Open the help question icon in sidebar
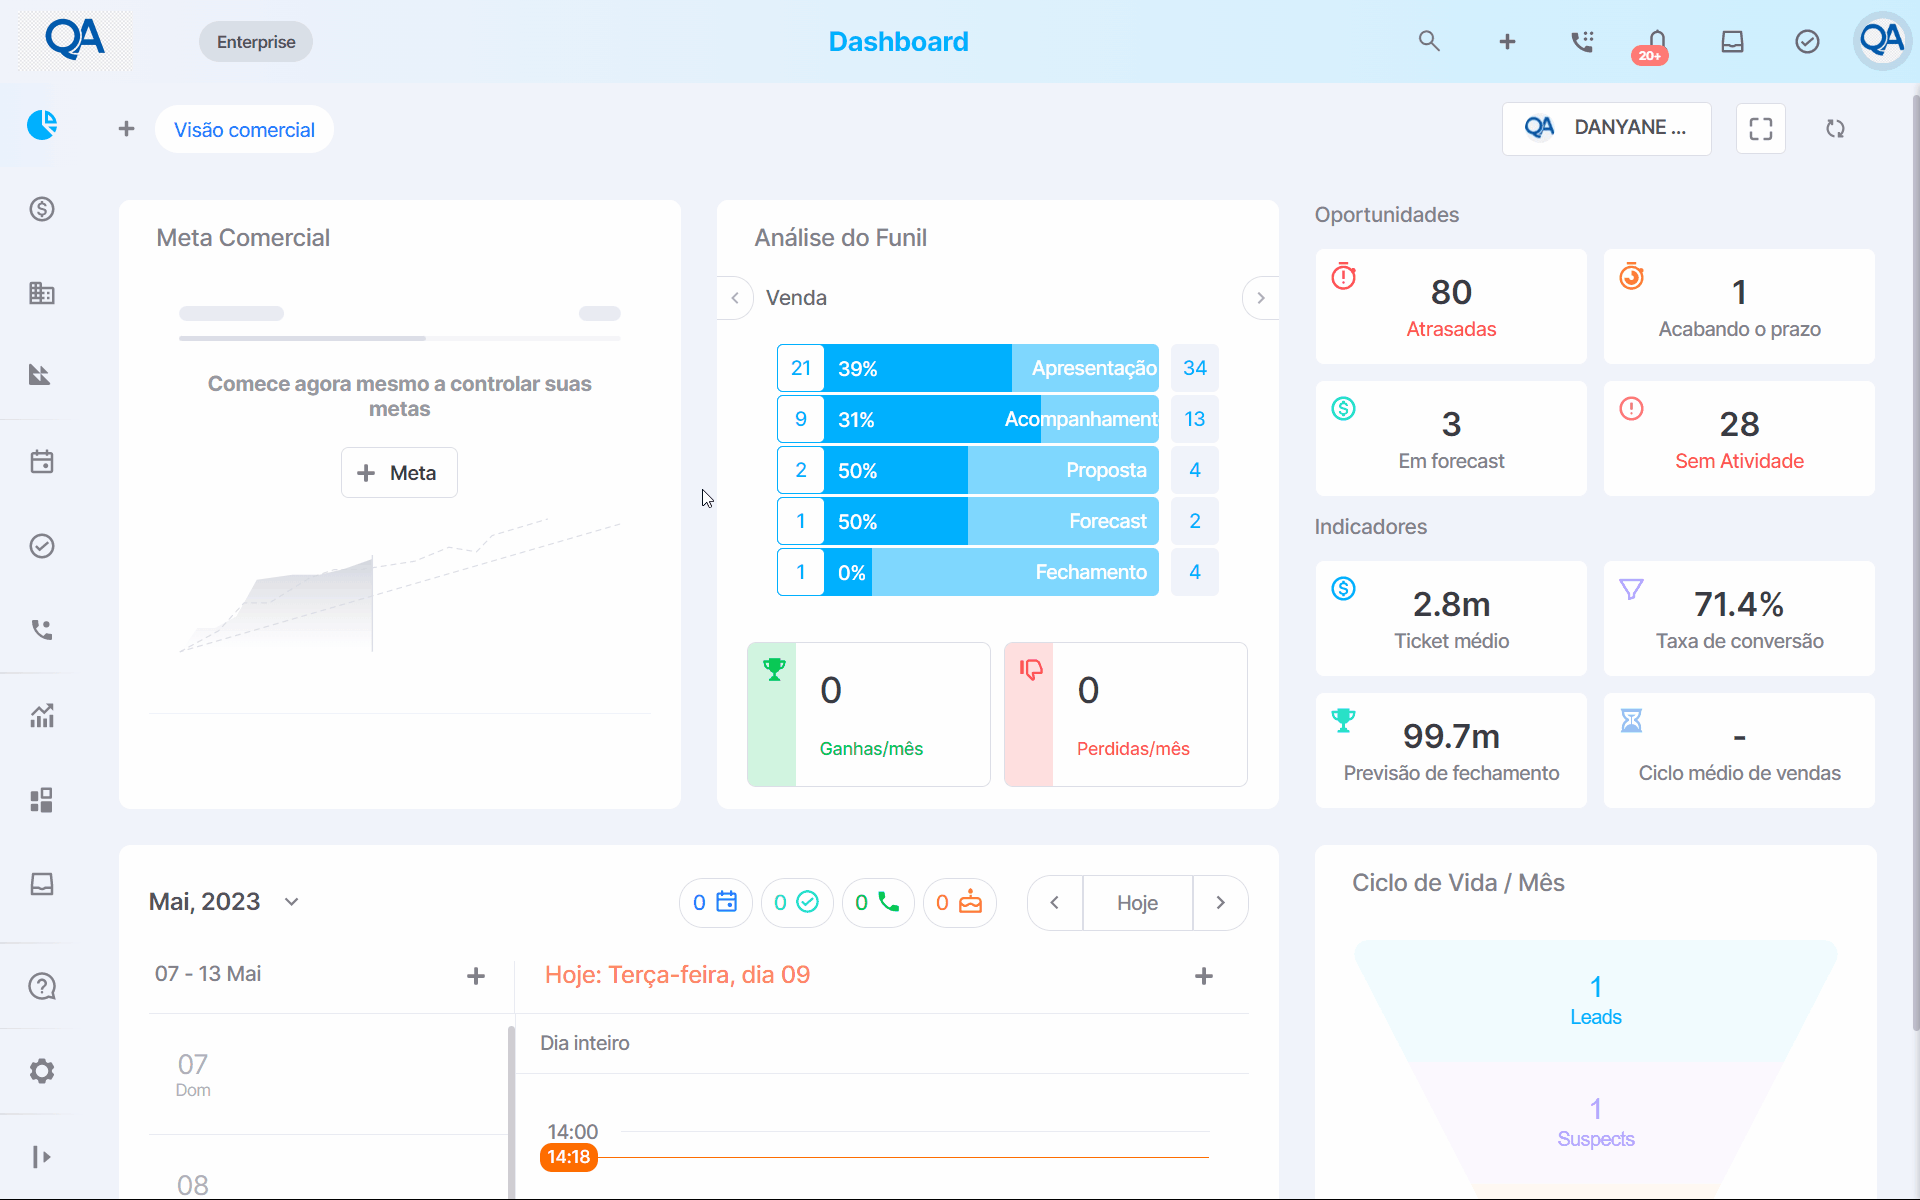 pos(42,986)
